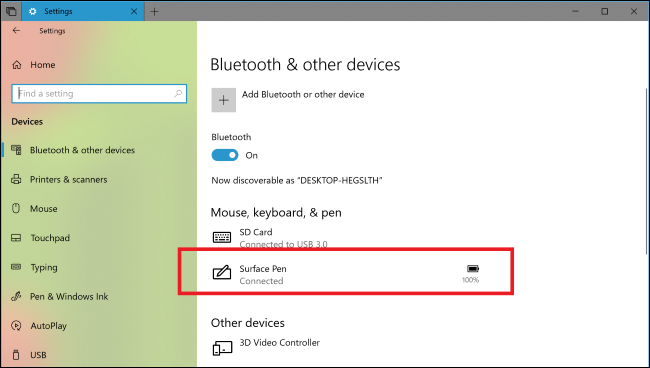Open Touchpad settings icon
The width and height of the screenshot is (650, 368).
(16, 238)
